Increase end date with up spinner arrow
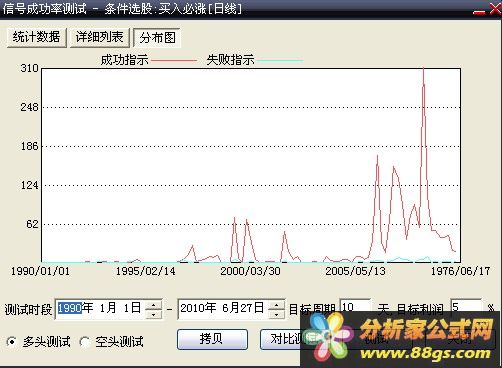502x368 pixels. (277, 305)
